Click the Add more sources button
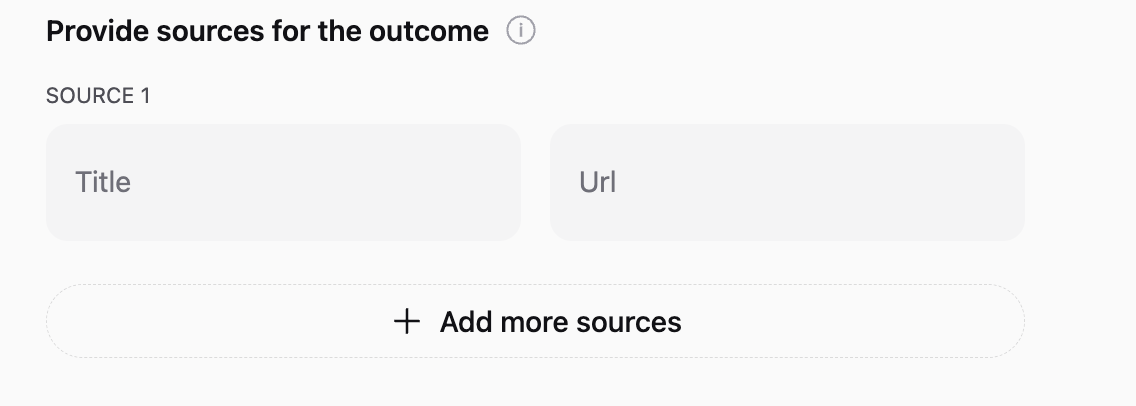The height and width of the screenshot is (406, 1136). click(x=535, y=322)
